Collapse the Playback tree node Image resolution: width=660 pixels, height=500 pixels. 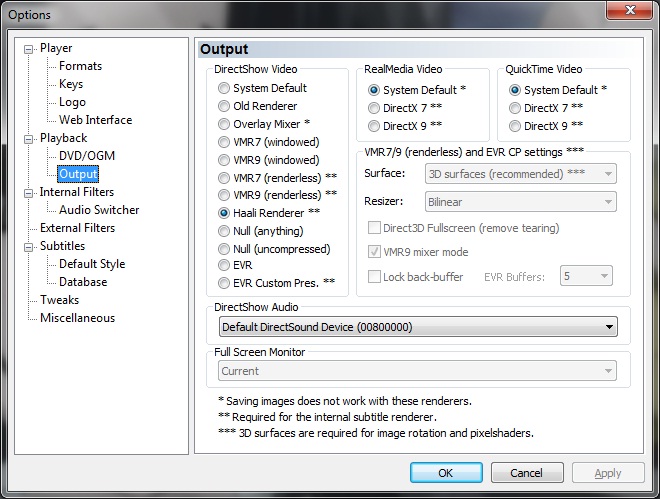tap(29, 139)
